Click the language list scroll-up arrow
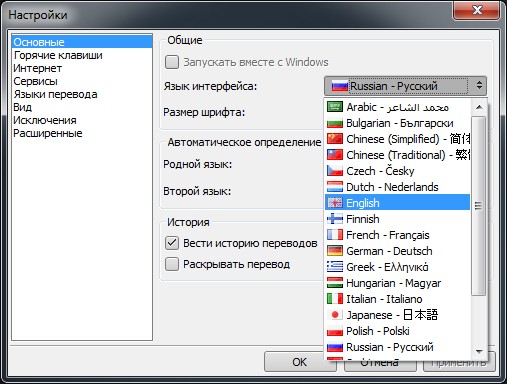The image size is (507, 384). (479, 107)
